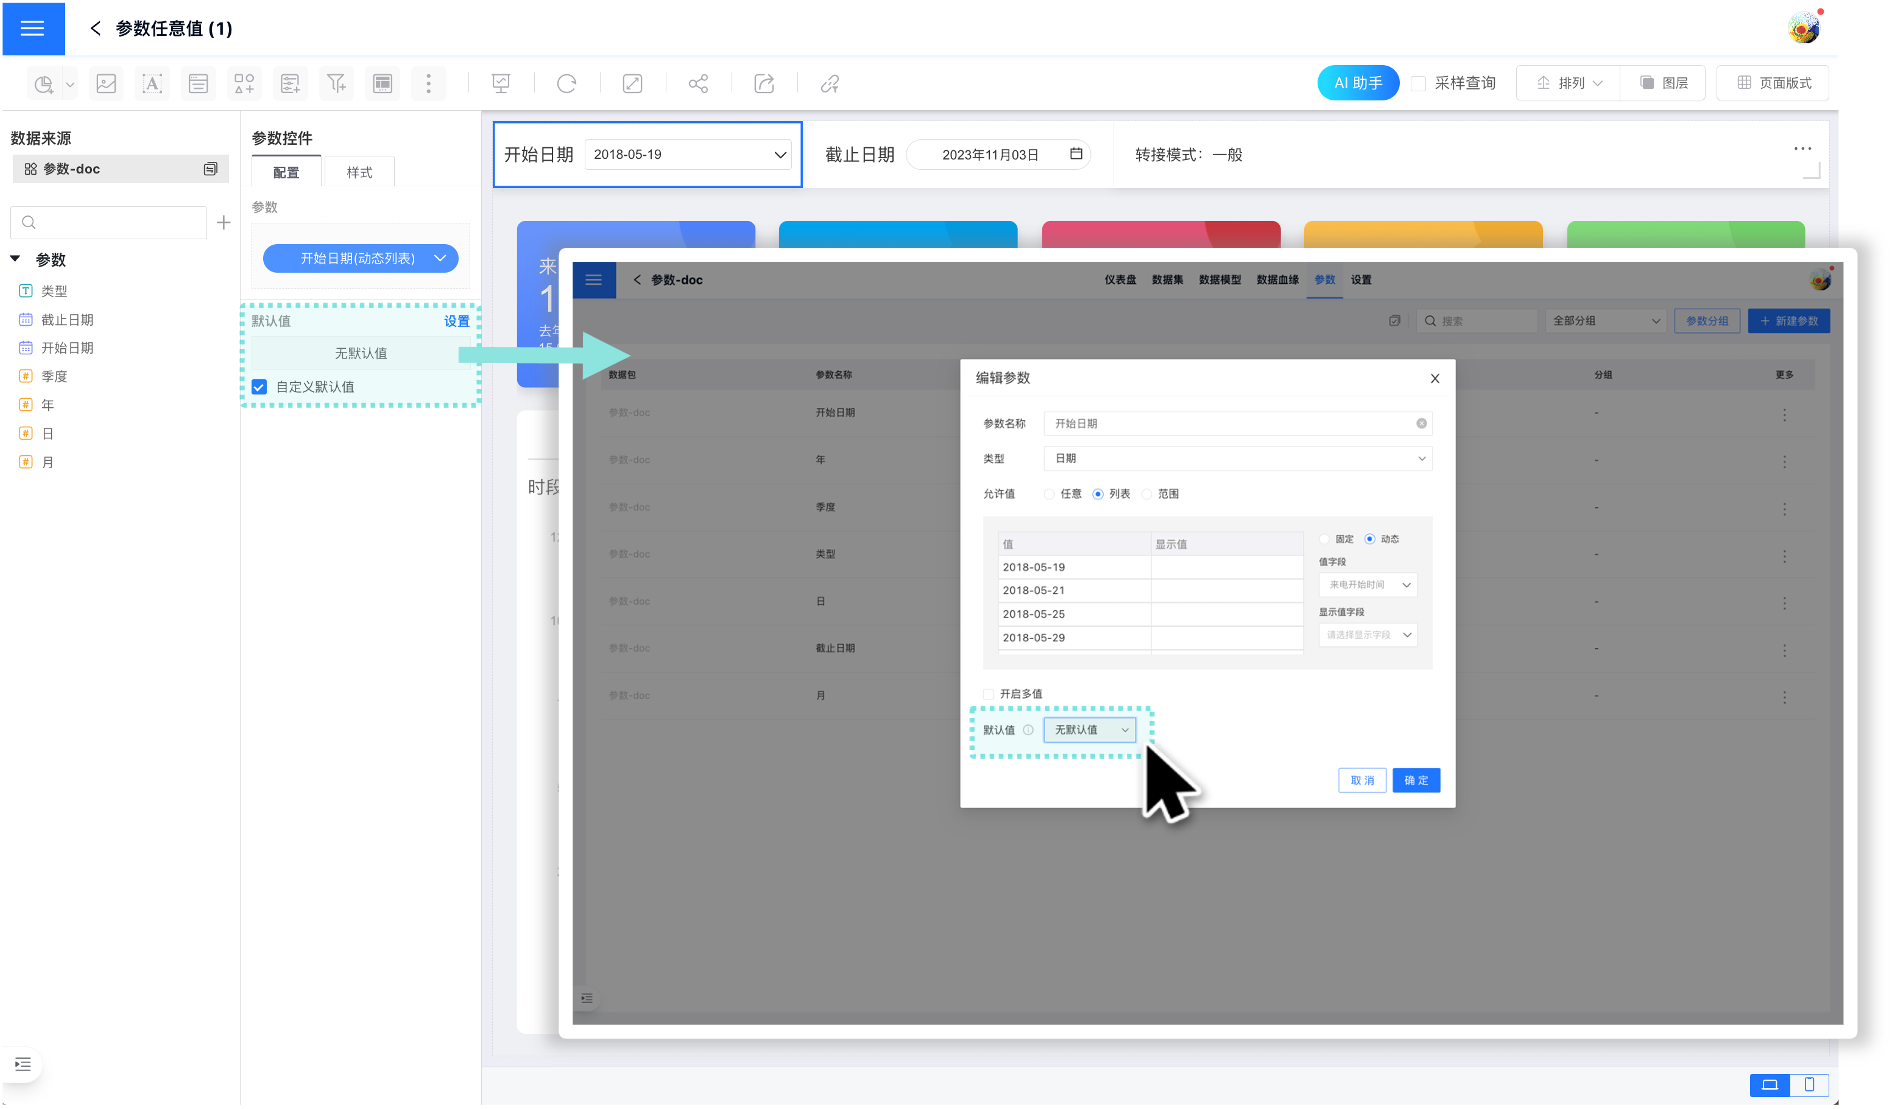1897x1109 pixels.
Task: Open the 数据集 tab in inner window
Action: pyautogui.click(x=1167, y=280)
